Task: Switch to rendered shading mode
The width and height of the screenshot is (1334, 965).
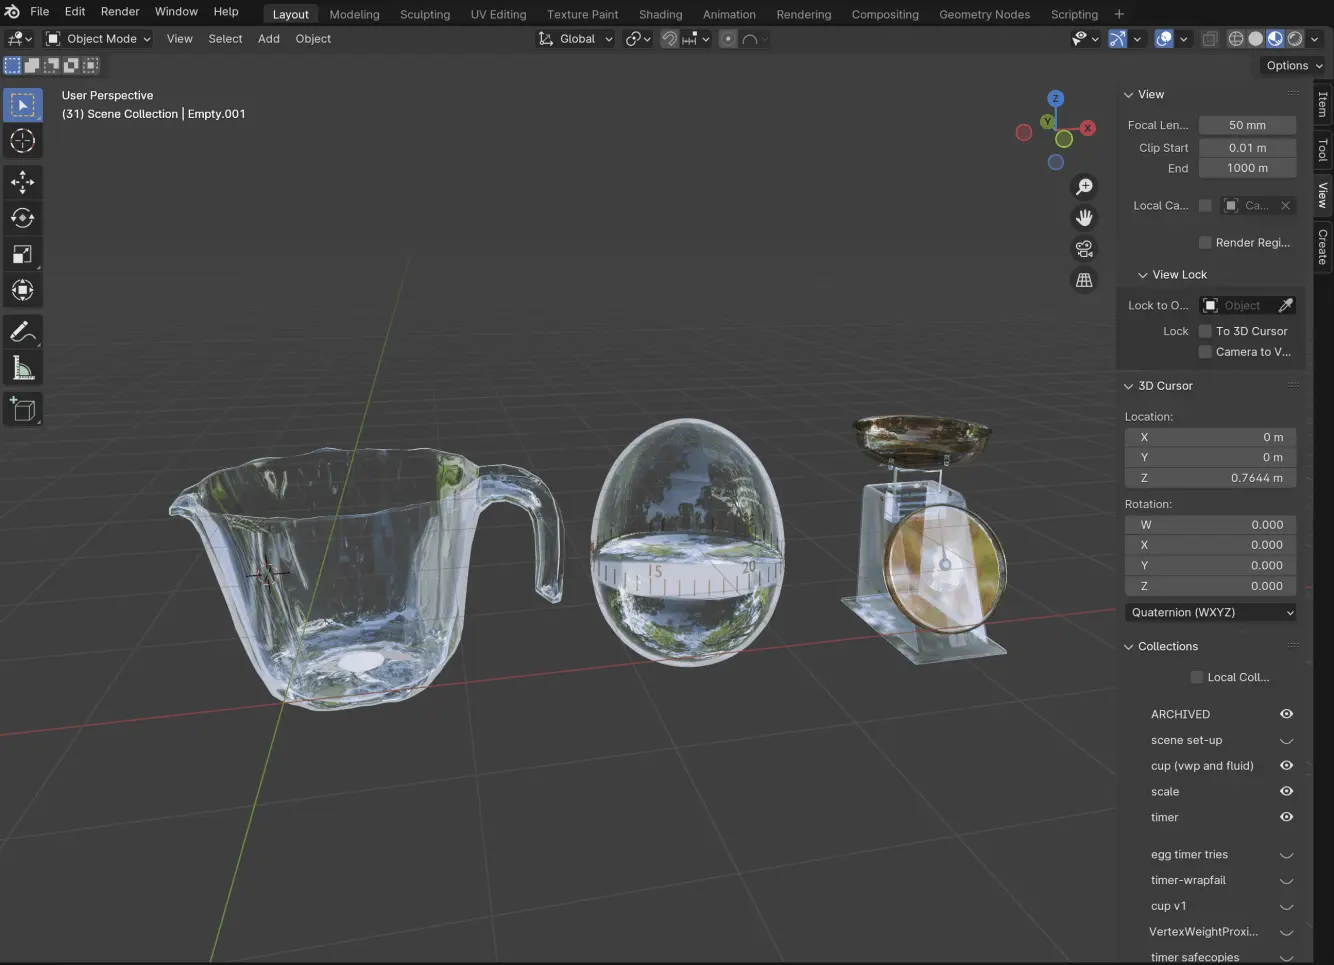Action: [1295, 39]
